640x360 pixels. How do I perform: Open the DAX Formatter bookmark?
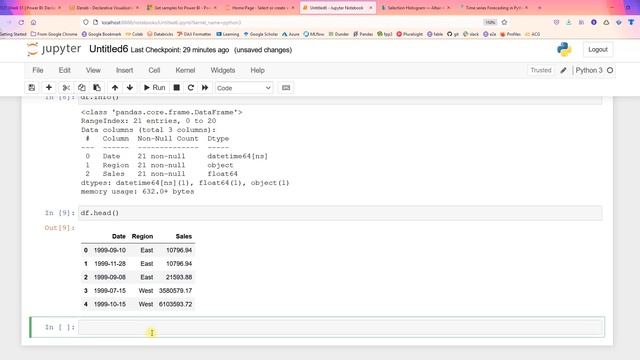click(194, 34)
